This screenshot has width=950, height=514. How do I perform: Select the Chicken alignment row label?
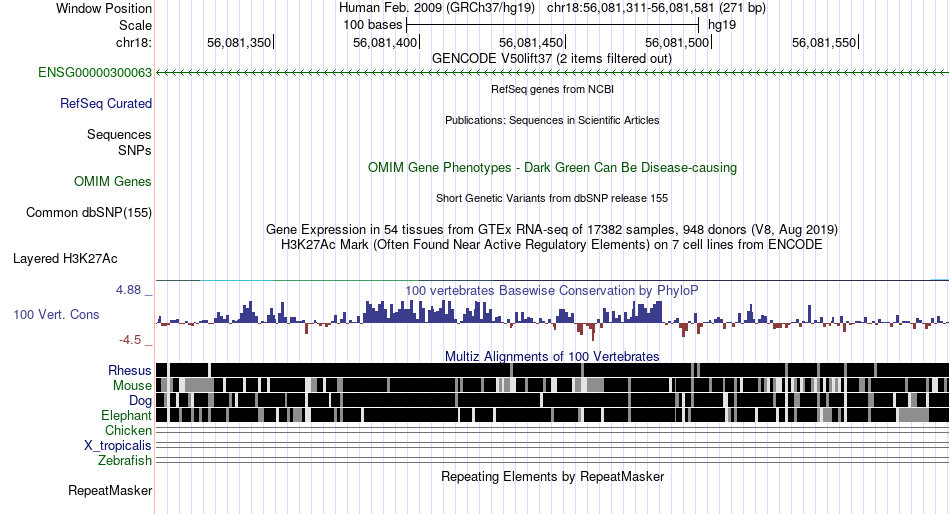128,430
